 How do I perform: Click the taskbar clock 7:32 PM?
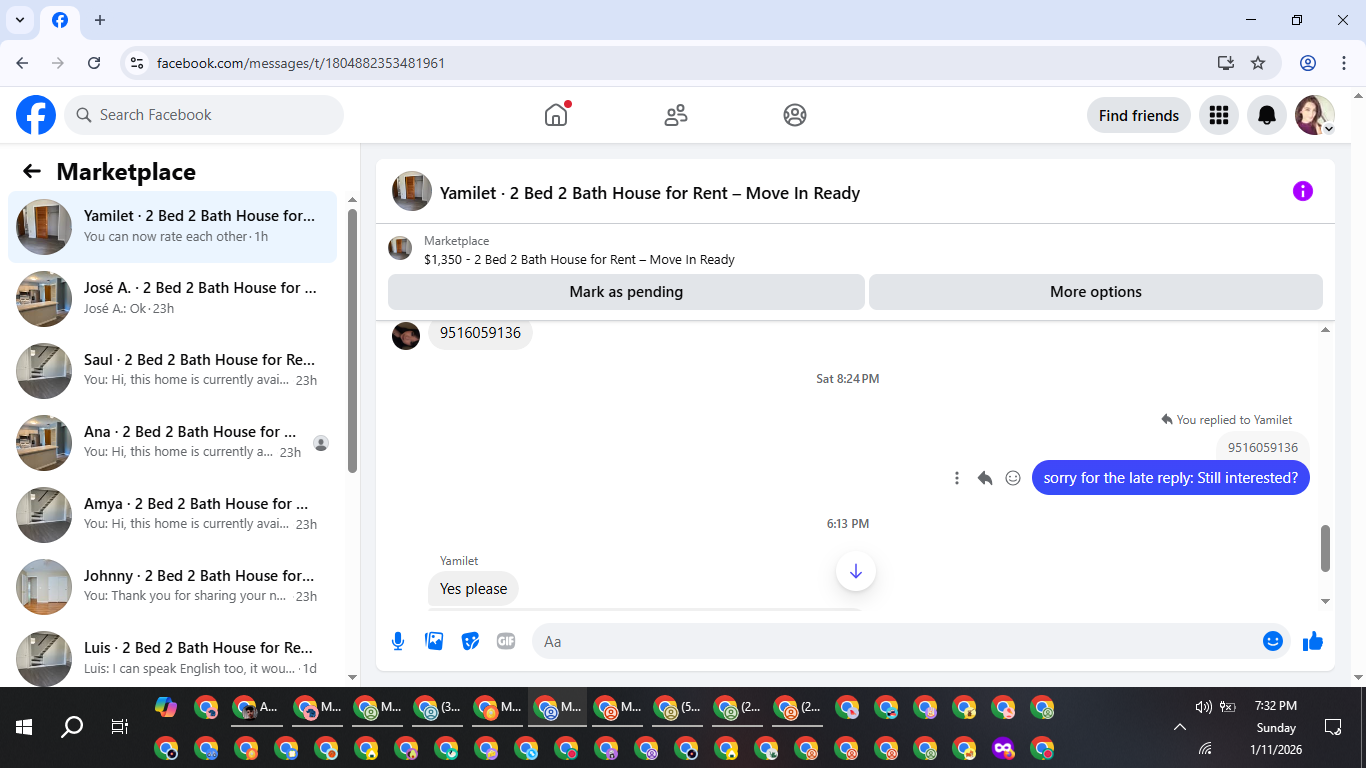pyautogui.click(x=1276, y=706)
